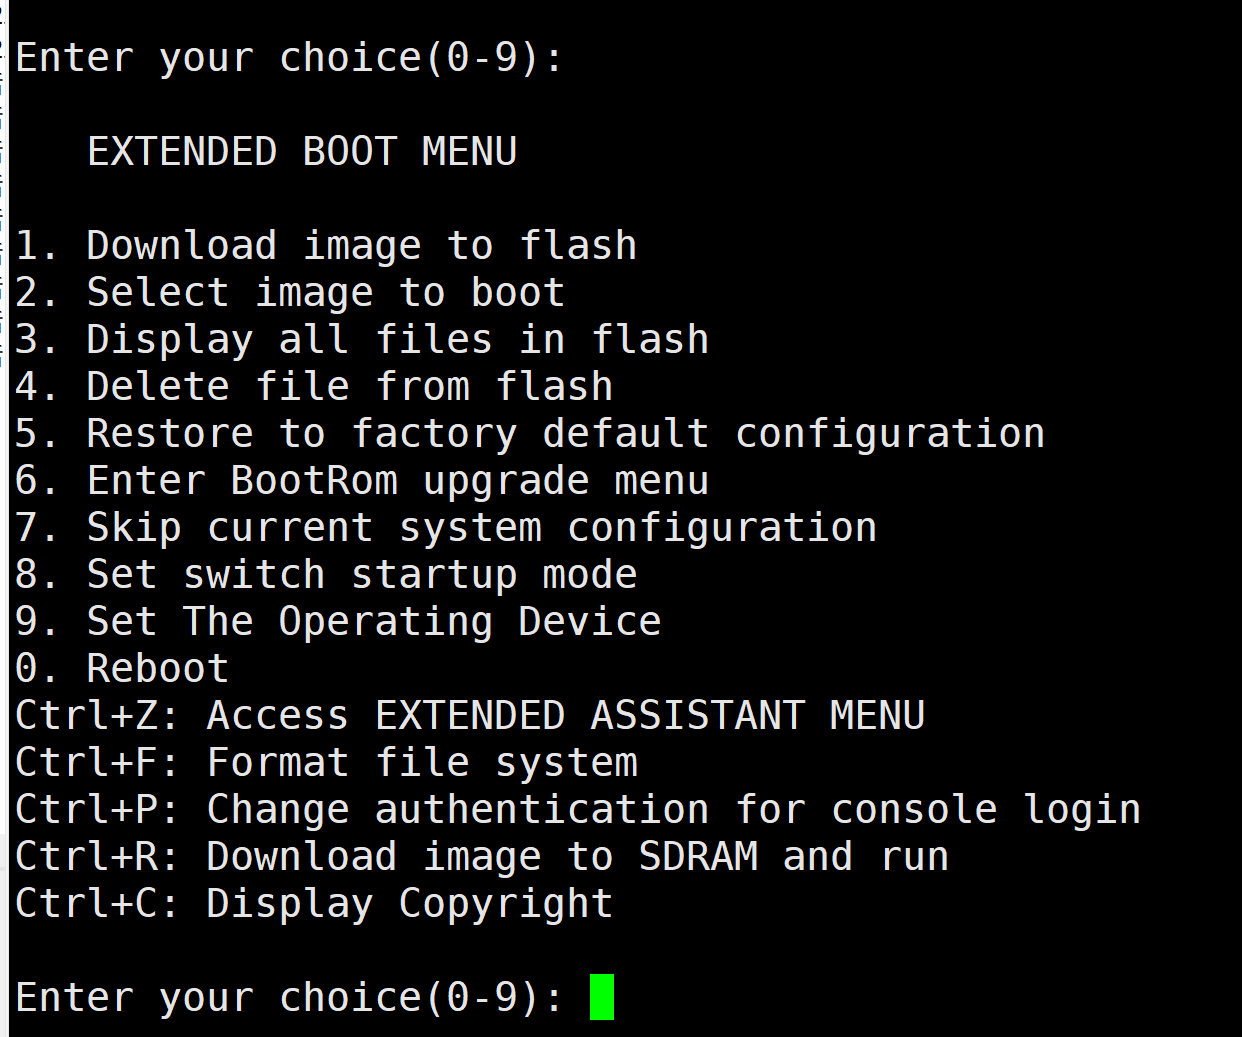Image resolution: width=1242 pixels, height=1037 pixels.
Task: Click the Ctrl+Z Access EXTENDED ASSISTANT MENU line
Action: (x=470, y=716)
